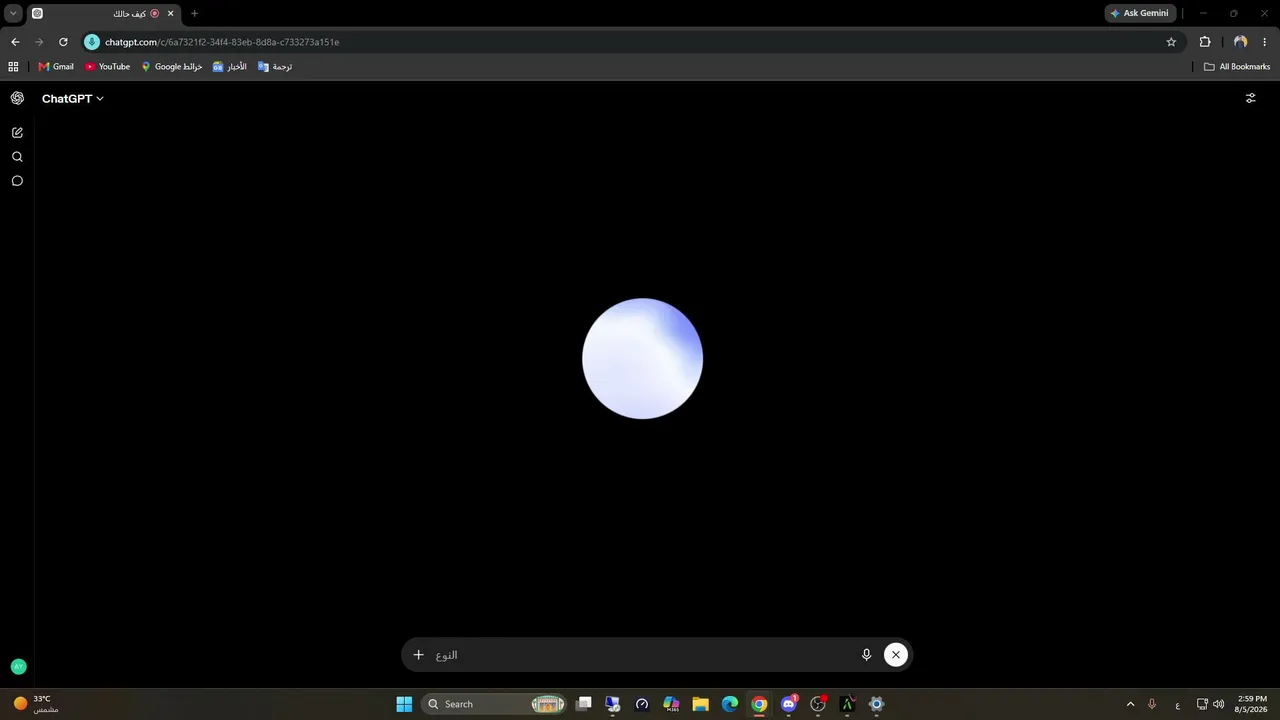
Task: Click the plus attach icon in message bar
Action: pos(419,655)
